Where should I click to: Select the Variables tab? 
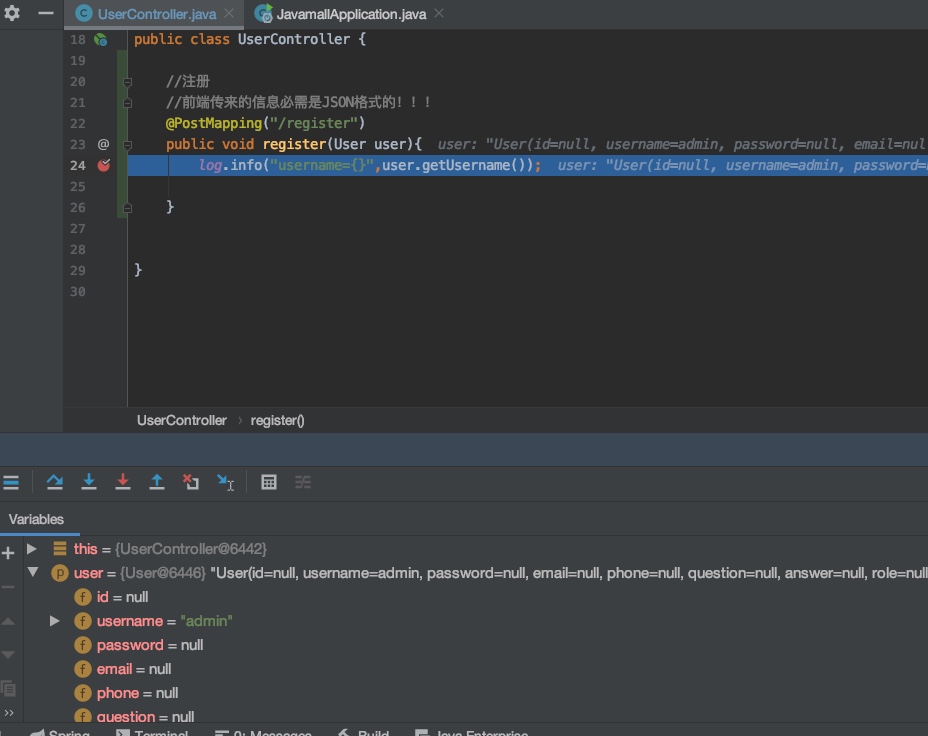click(37, 519)
